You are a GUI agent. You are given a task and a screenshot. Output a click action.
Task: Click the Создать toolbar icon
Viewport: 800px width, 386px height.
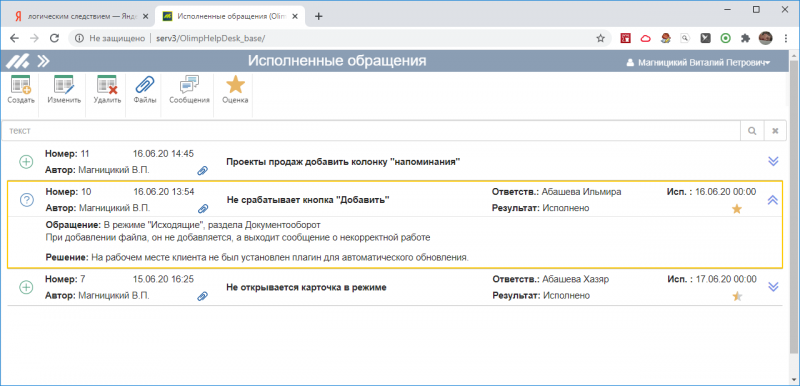[21, 85]
